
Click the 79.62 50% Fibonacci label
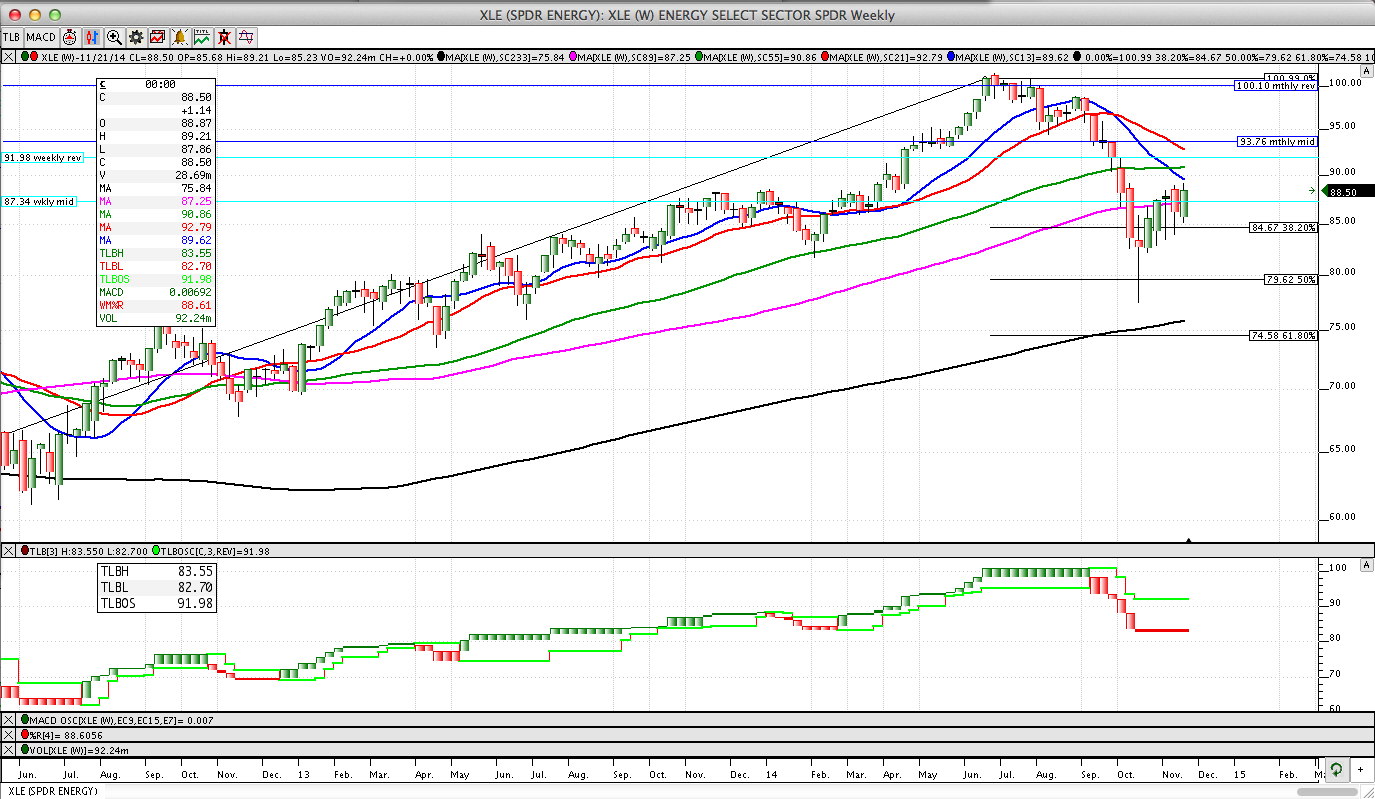point(1291,280)
